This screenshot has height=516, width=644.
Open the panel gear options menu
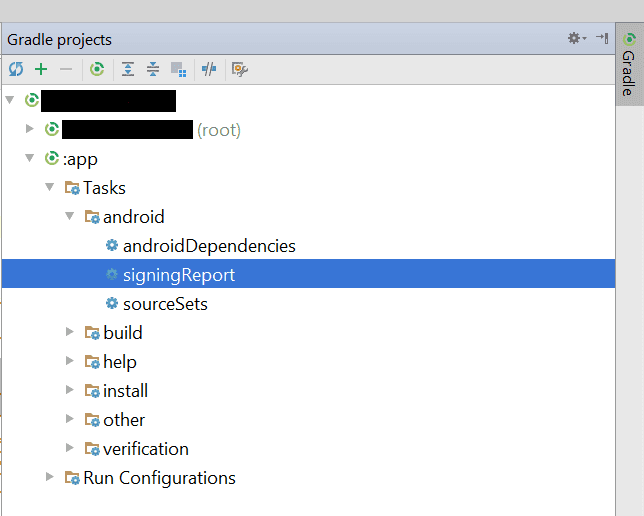(575, 38)
